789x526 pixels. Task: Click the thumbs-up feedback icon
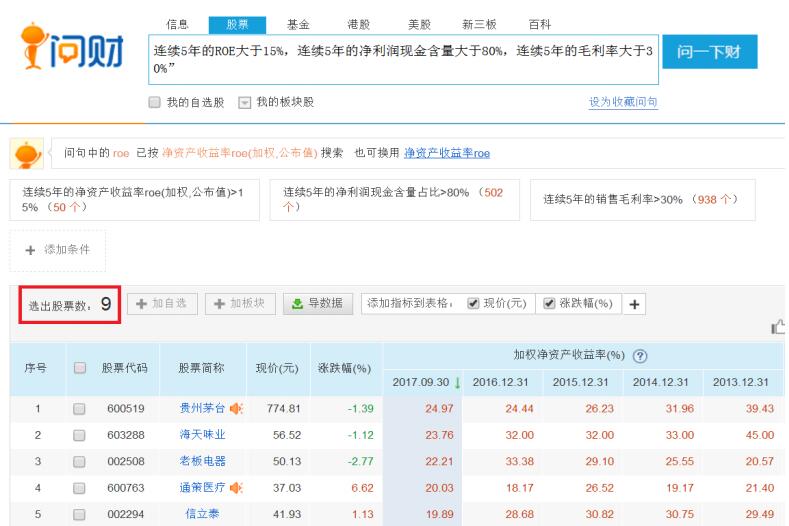point(778,327)
